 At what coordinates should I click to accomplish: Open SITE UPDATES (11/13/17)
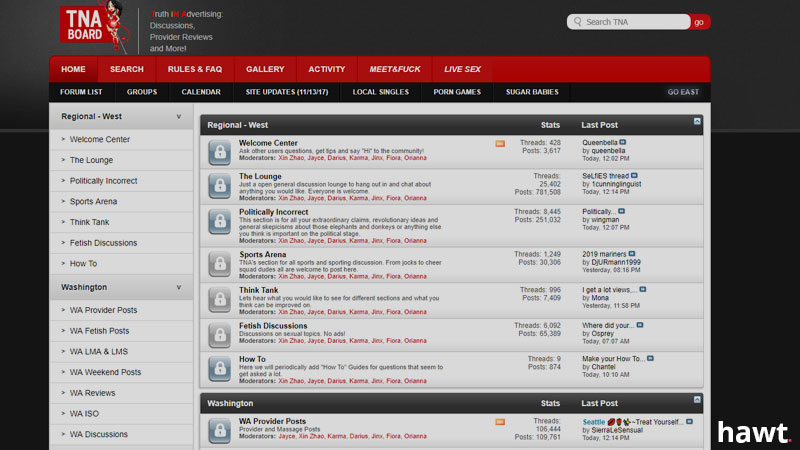(x=287, y=92)
